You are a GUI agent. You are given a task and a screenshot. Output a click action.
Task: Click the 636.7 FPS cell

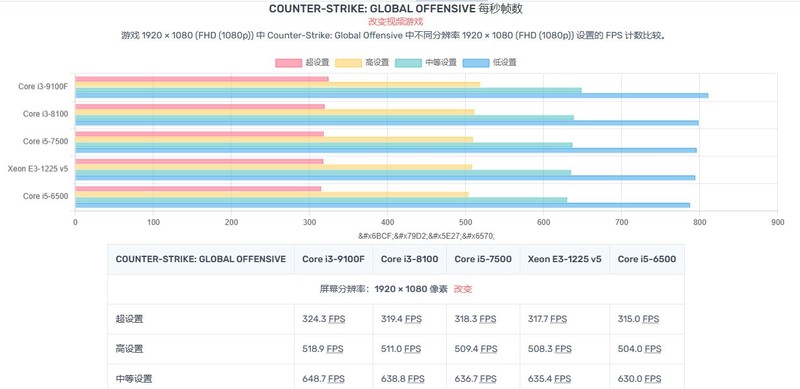[483, 377]
